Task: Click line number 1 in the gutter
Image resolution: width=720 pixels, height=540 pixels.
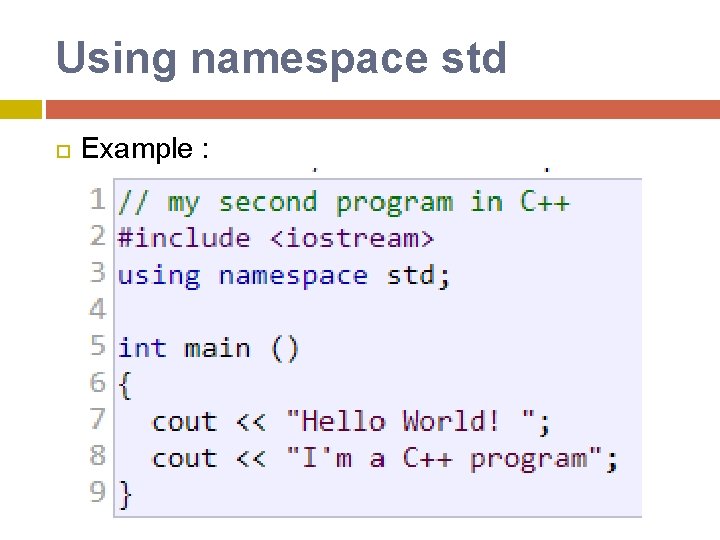Action: (97, 199)
